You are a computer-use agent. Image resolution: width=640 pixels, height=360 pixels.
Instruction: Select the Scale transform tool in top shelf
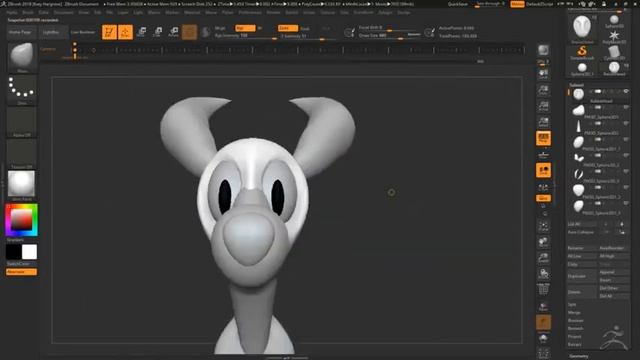pyautogui.click(x=158, y=32)
